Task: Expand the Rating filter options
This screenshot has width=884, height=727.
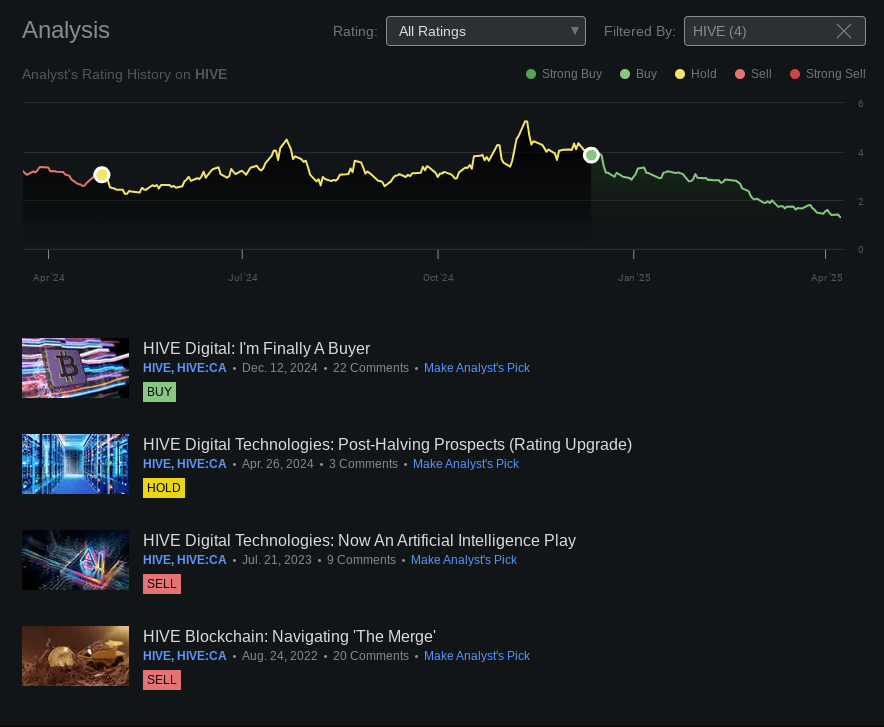Action: [x=574, y=31]
